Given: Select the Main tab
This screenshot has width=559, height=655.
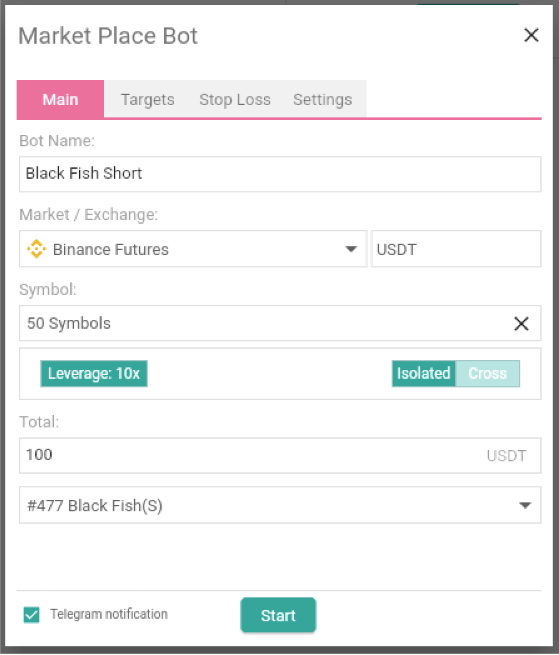Looking at the screenshot, I should pyautogui.click(x=60, y=99).
